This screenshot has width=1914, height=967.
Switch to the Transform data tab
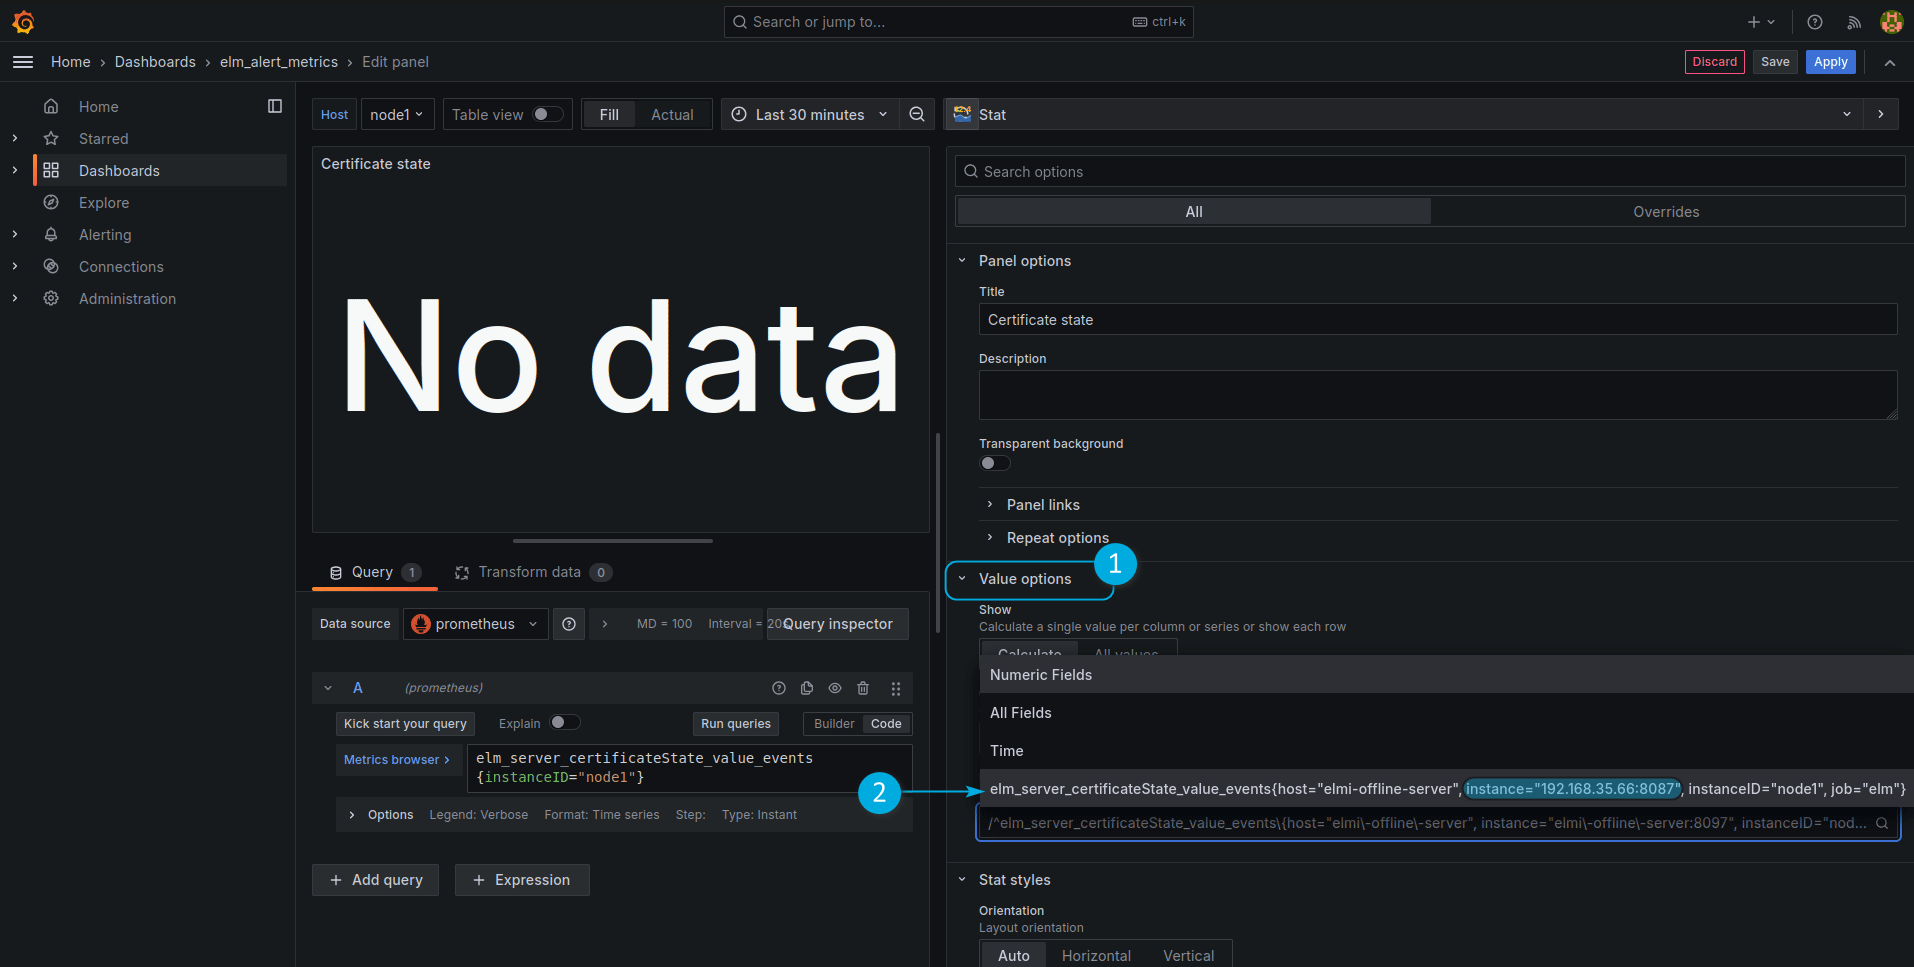(529, 572)
